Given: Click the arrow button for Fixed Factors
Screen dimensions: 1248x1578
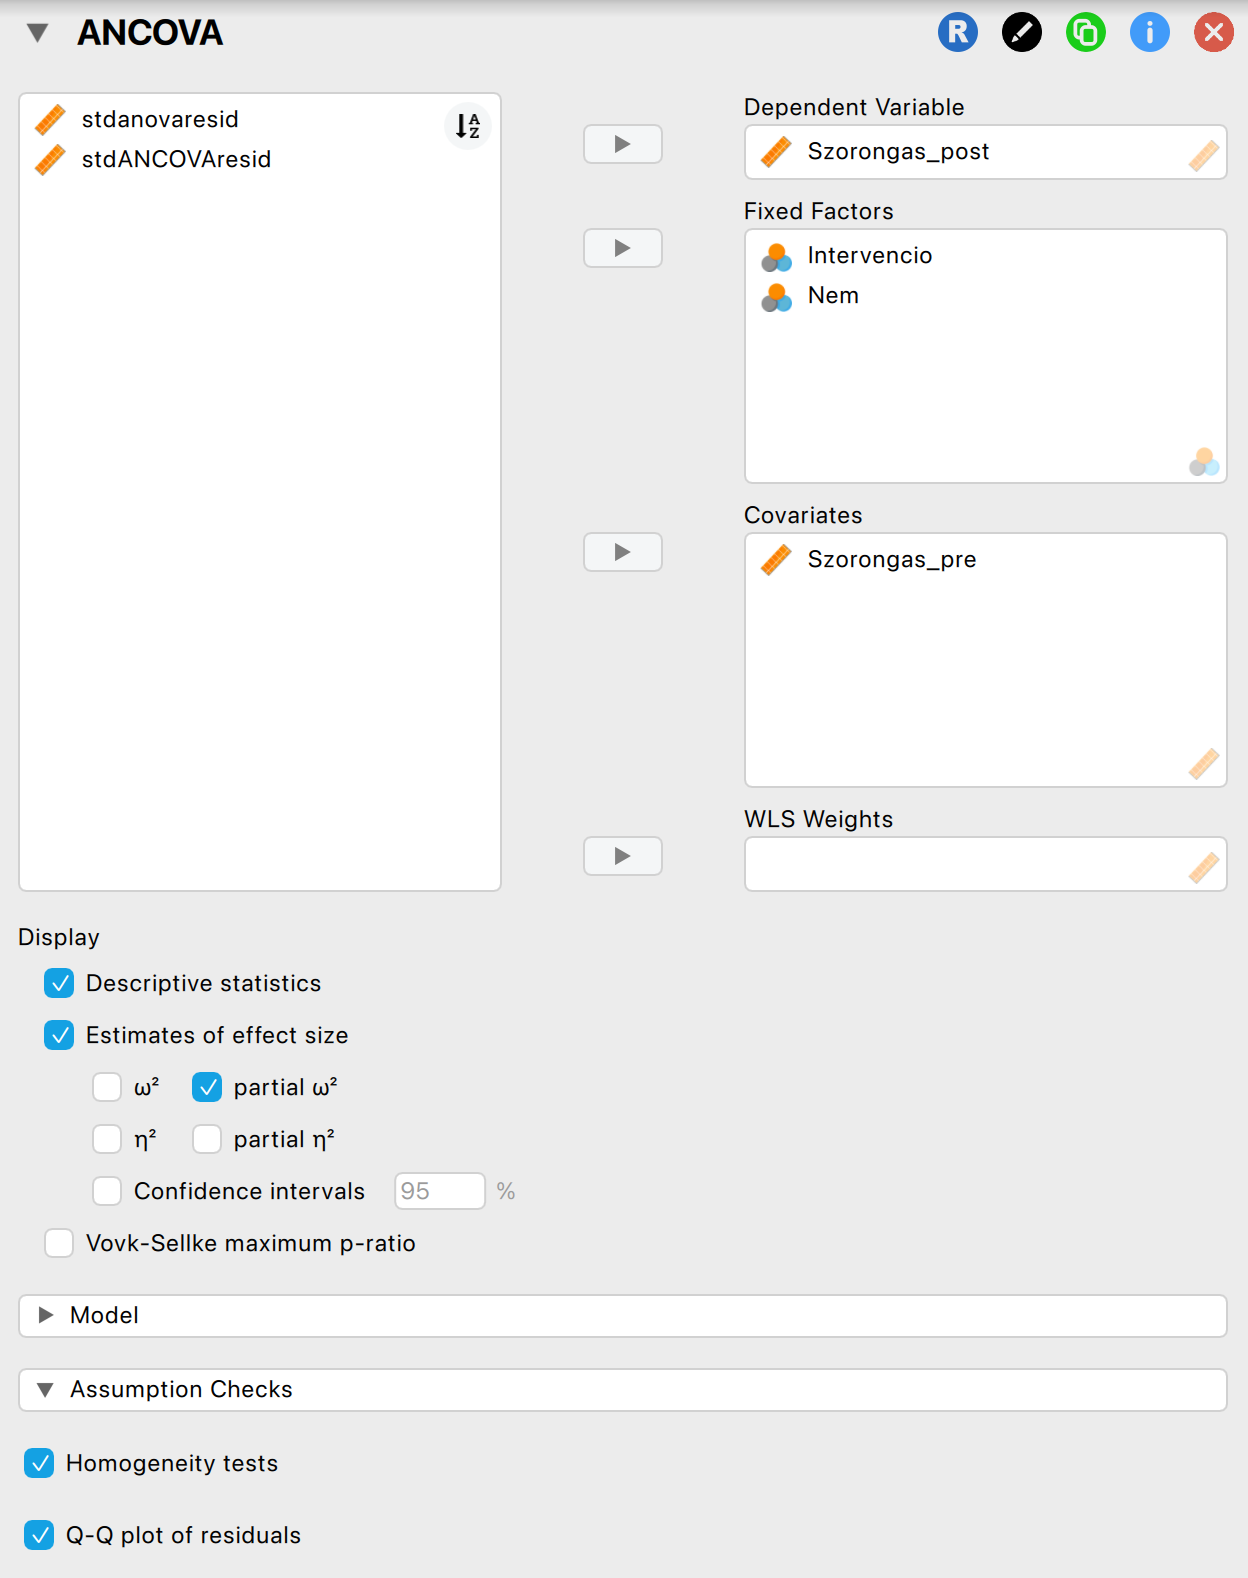Looking at the screenshot, I should [x=622, y=248].
